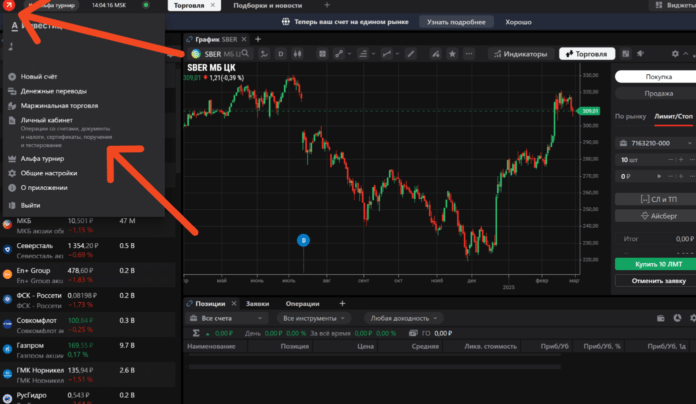Toggle the Торговля trading panel button
Viewport: 696px width, 404px height.
click(x=587, y=54)
